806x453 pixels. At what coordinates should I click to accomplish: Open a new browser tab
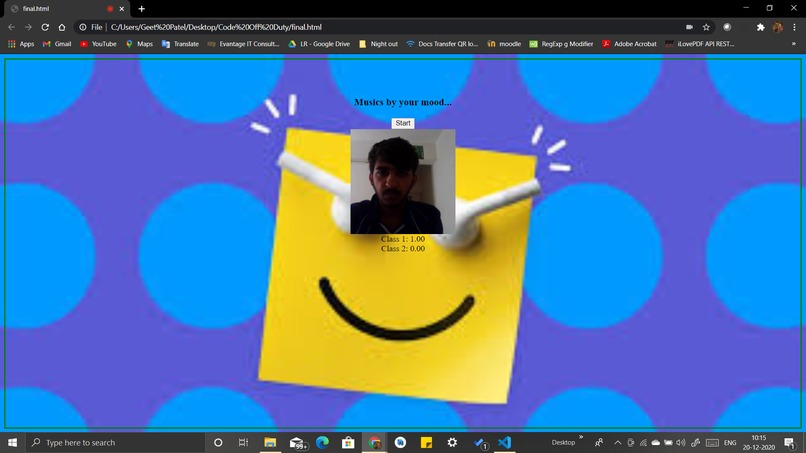141,9
